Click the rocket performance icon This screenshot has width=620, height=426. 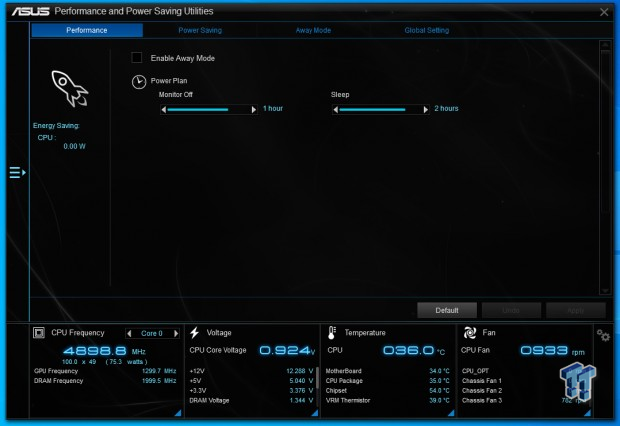70,89
